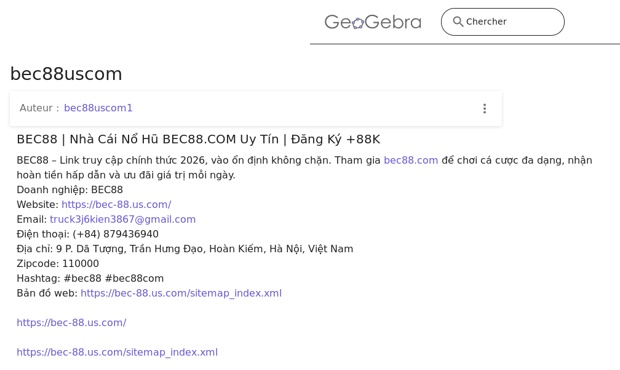Click the truck3j6kien3867@gmail.com email link
Screen dimensions: 620x370
pos(123,219)
